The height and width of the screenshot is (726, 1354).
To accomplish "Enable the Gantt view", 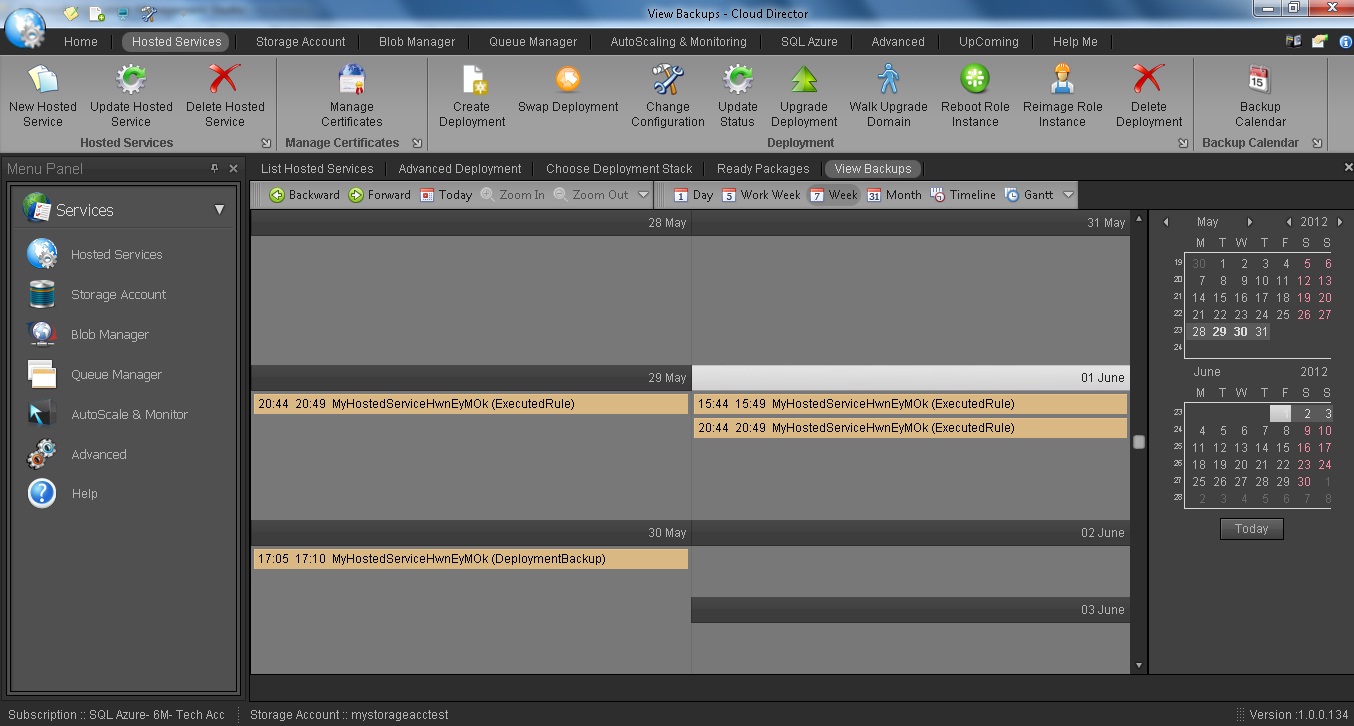I will pos(1029,195).
